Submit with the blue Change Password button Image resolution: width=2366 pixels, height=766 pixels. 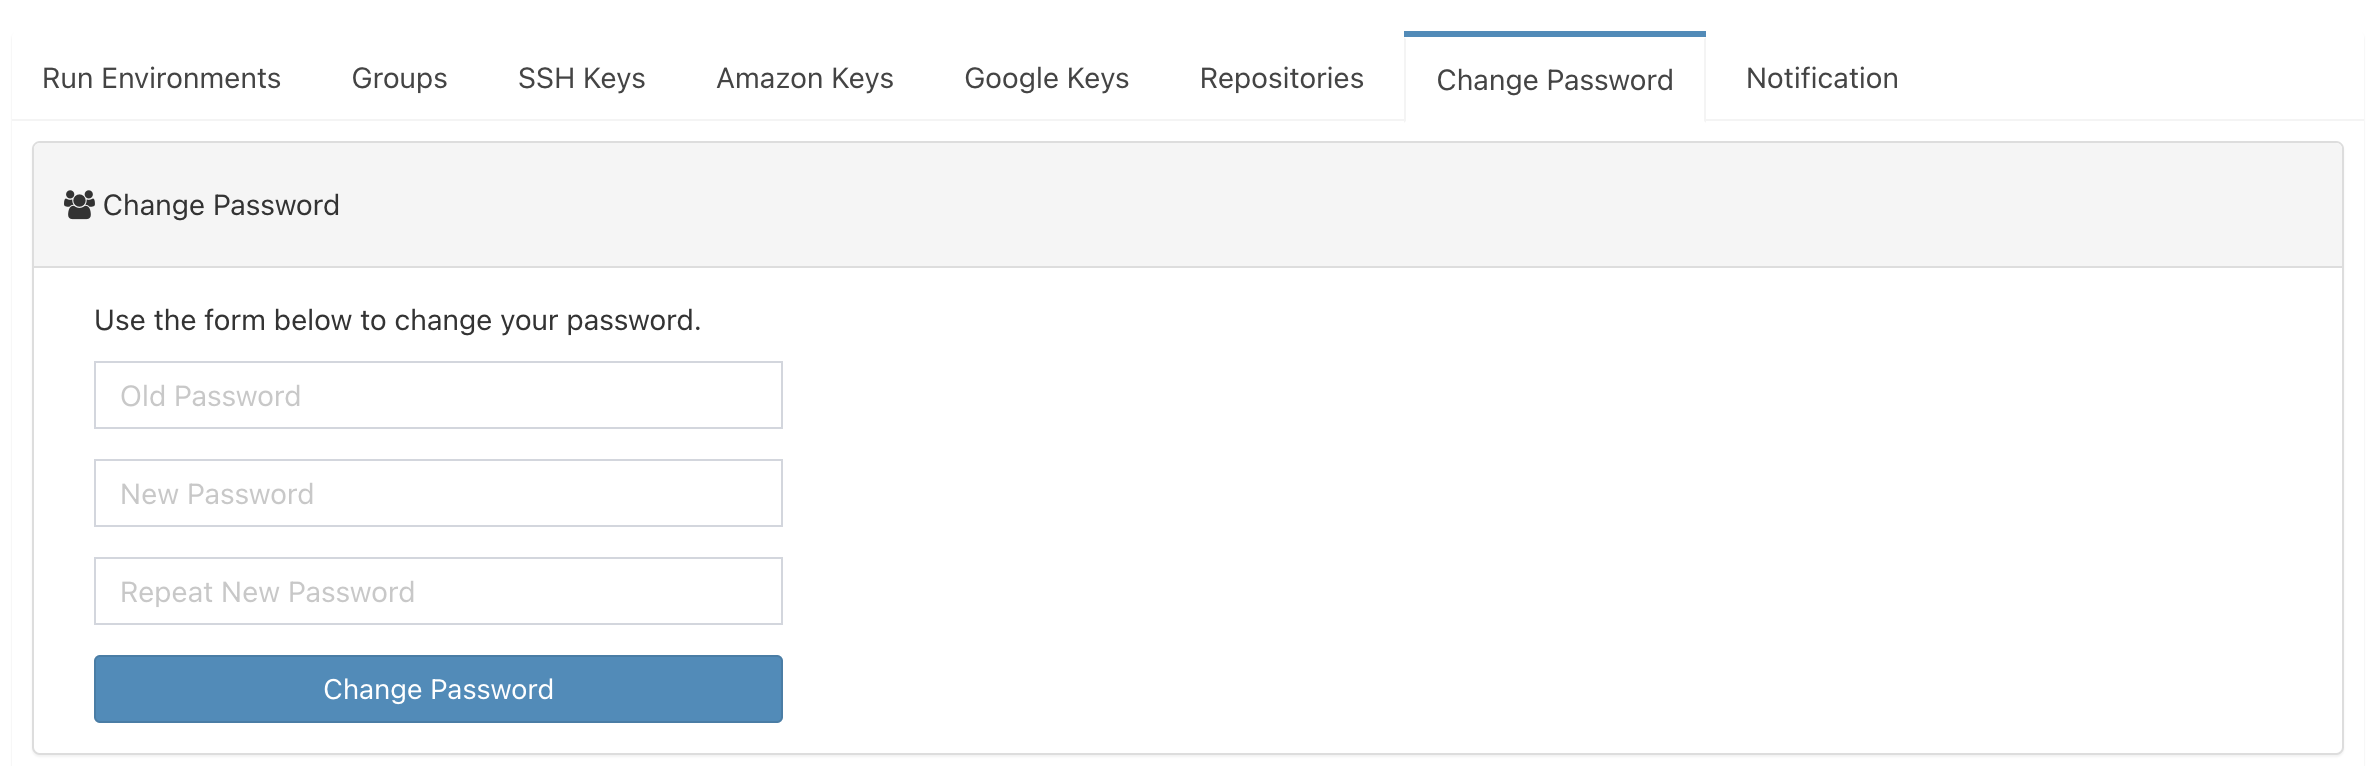[x=438, y=689]
